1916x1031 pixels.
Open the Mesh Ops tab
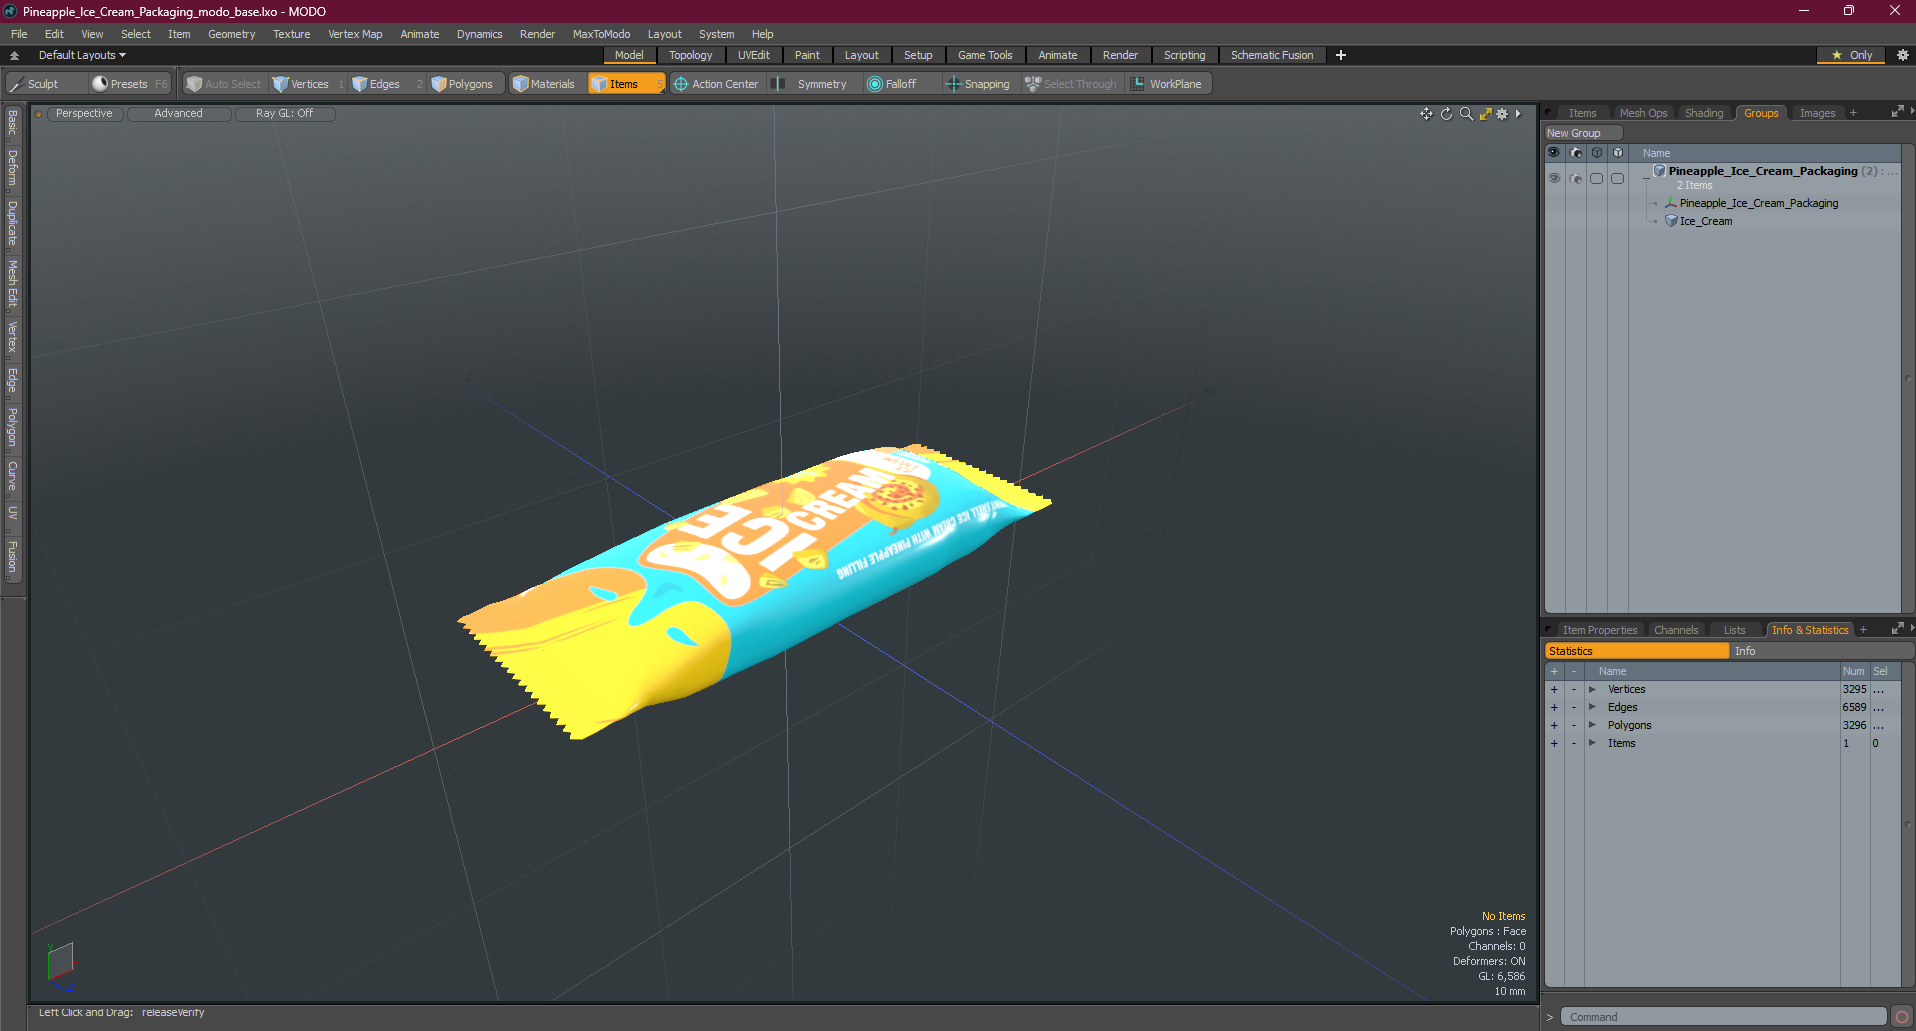pos(1643,113)
